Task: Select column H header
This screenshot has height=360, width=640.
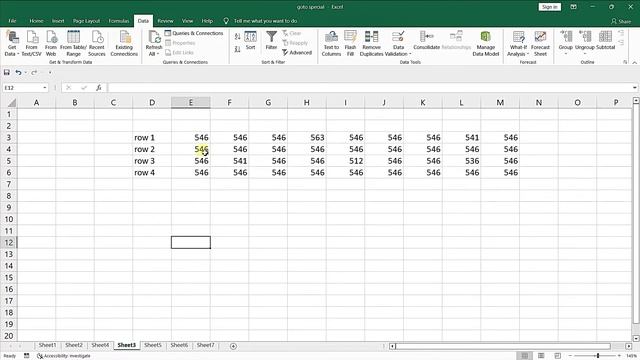Action: tap(307, 102)
